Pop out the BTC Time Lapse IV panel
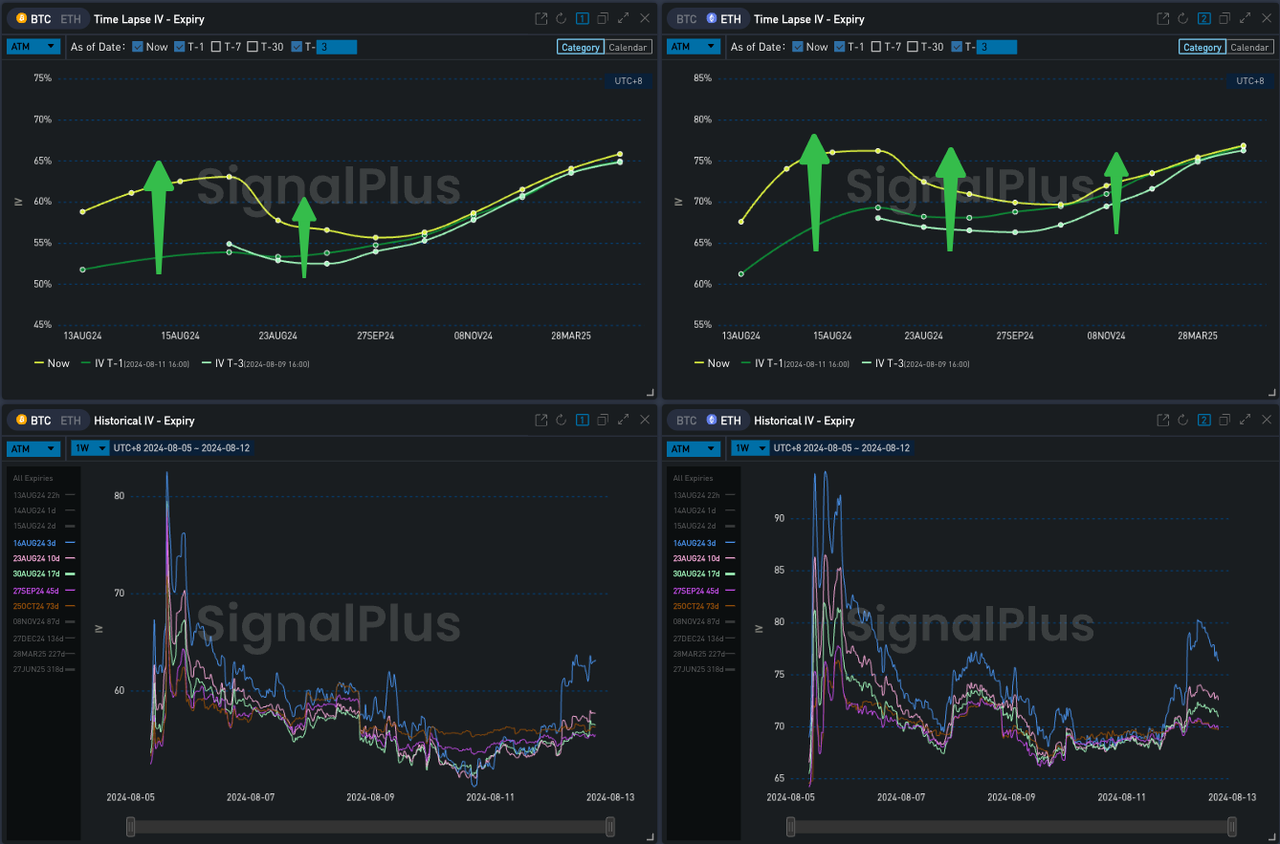The height and width of the screenshot is (844, 1280). 541,19
